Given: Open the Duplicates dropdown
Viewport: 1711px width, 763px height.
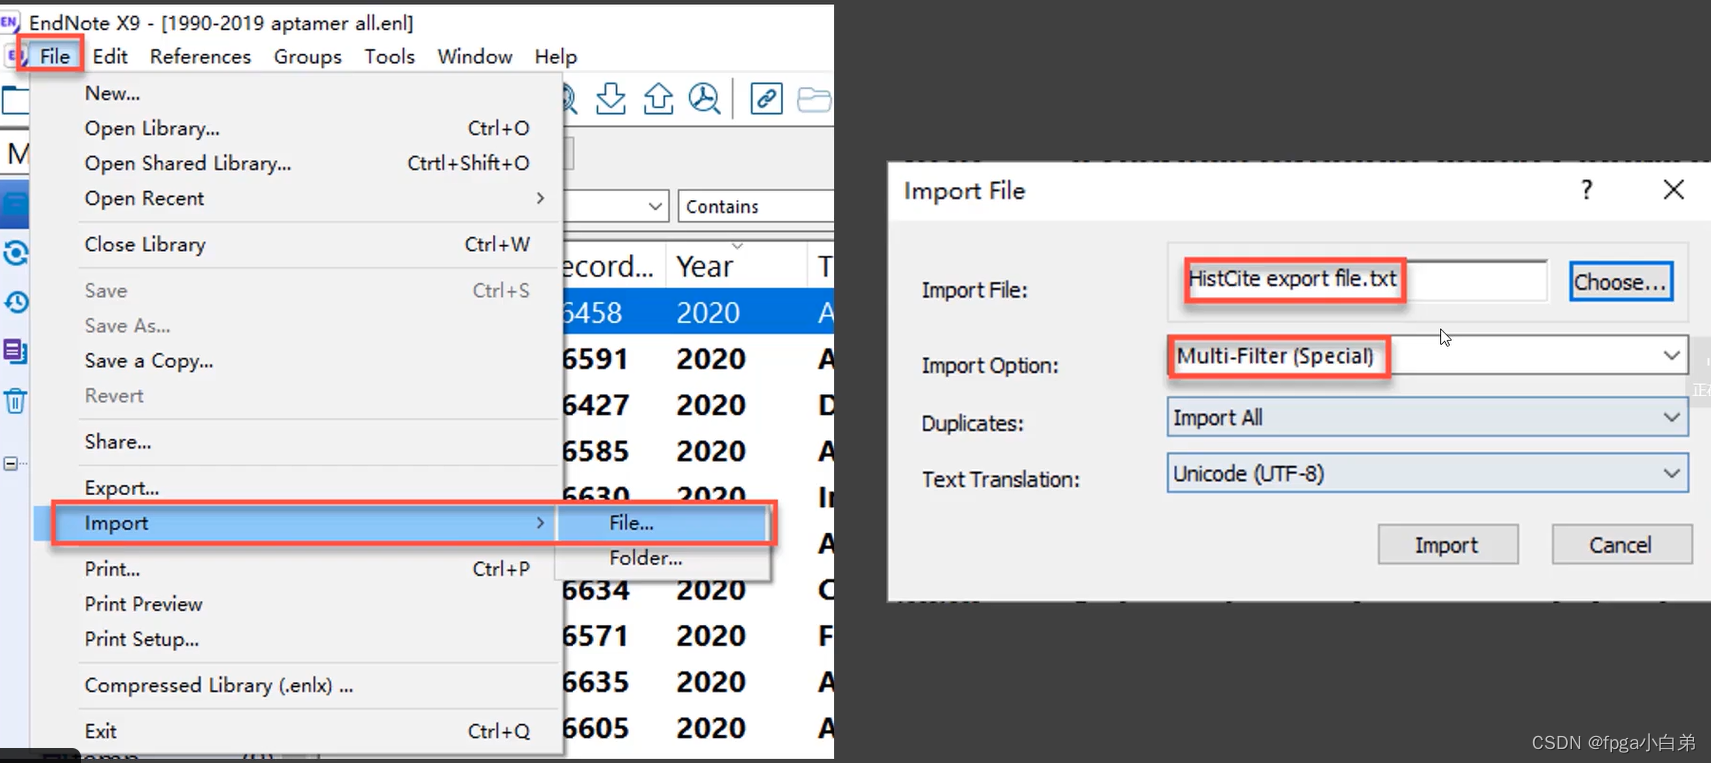Looking at the screenshot, I should 1427,417.
